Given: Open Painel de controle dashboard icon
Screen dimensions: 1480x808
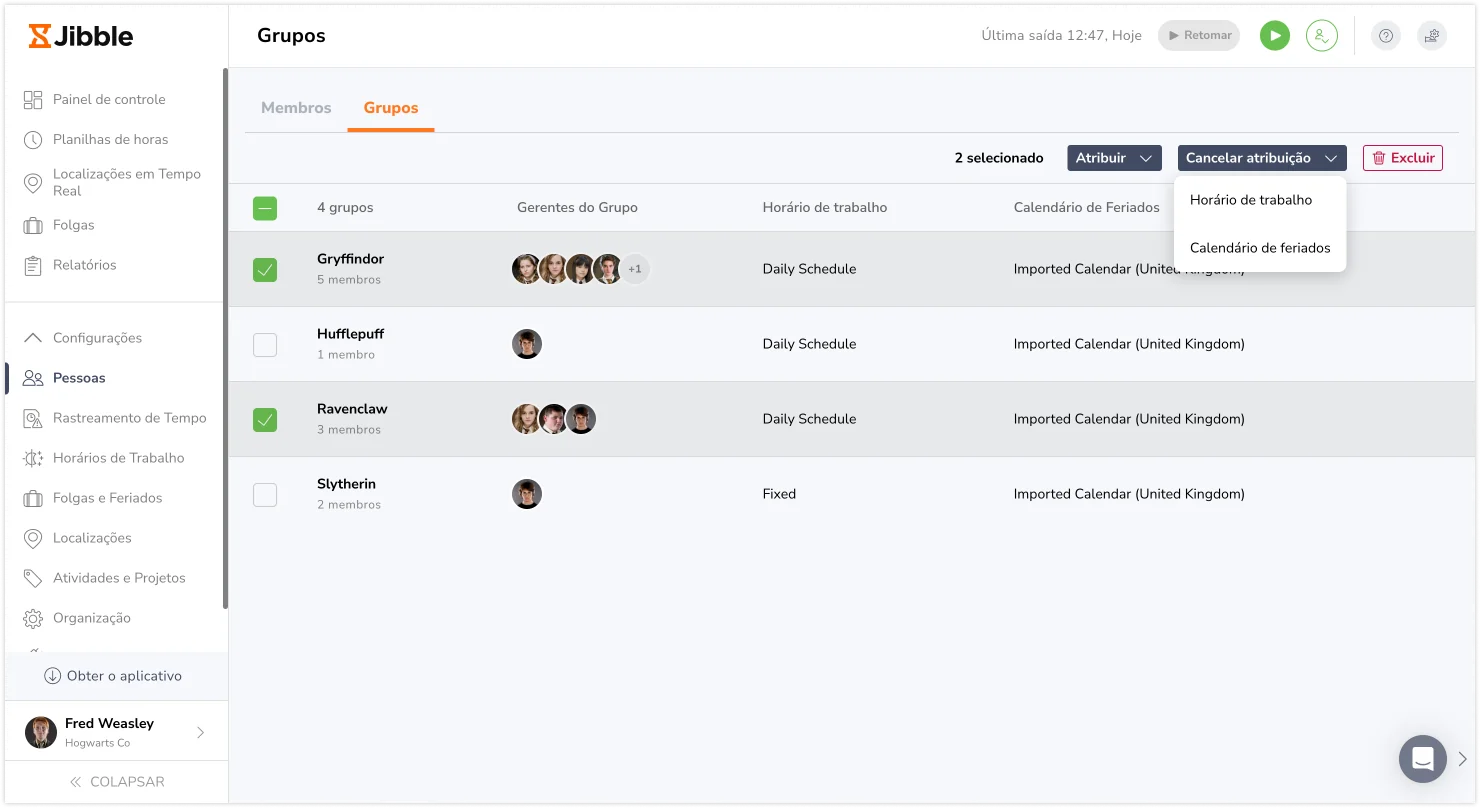Looking at the screenshot, I should point(33,99).
